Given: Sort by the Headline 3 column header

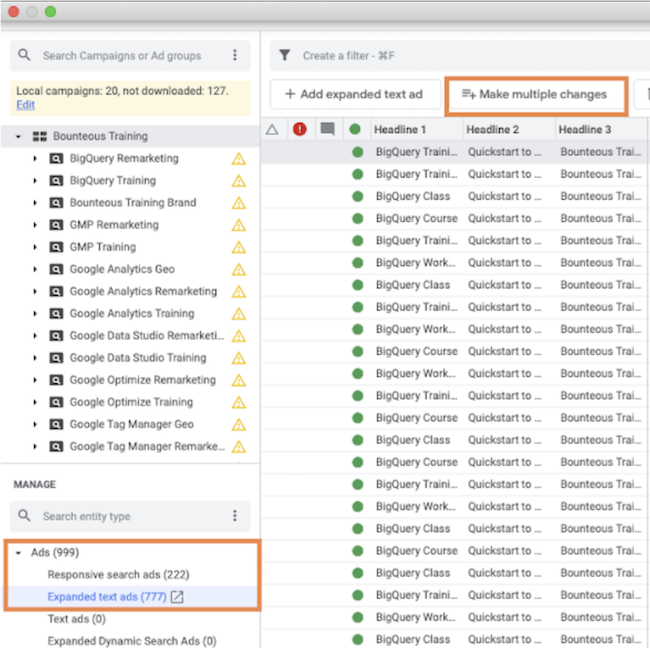Looking at the screenshot, I should pos(601,129).
